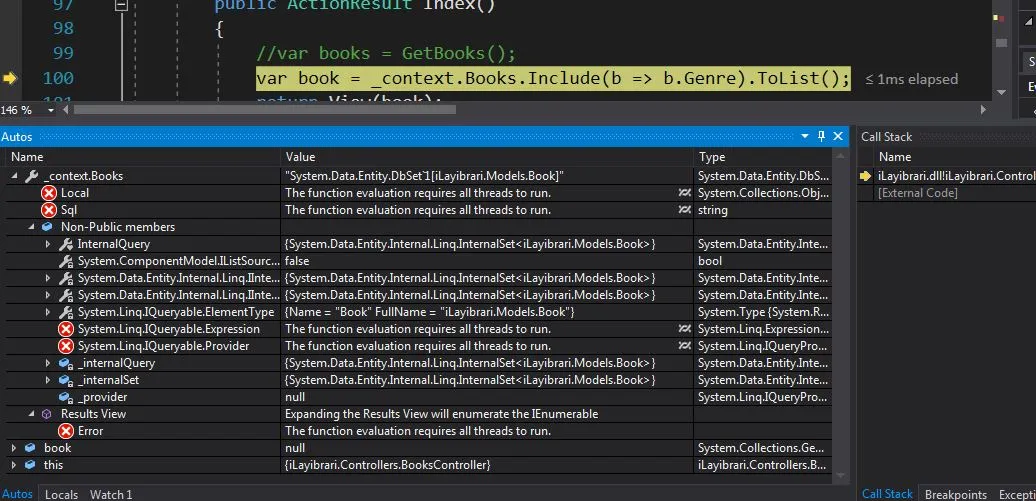1036x501 pixels.
Task: Click the error icon beside Sql
Action: [48, 210]
